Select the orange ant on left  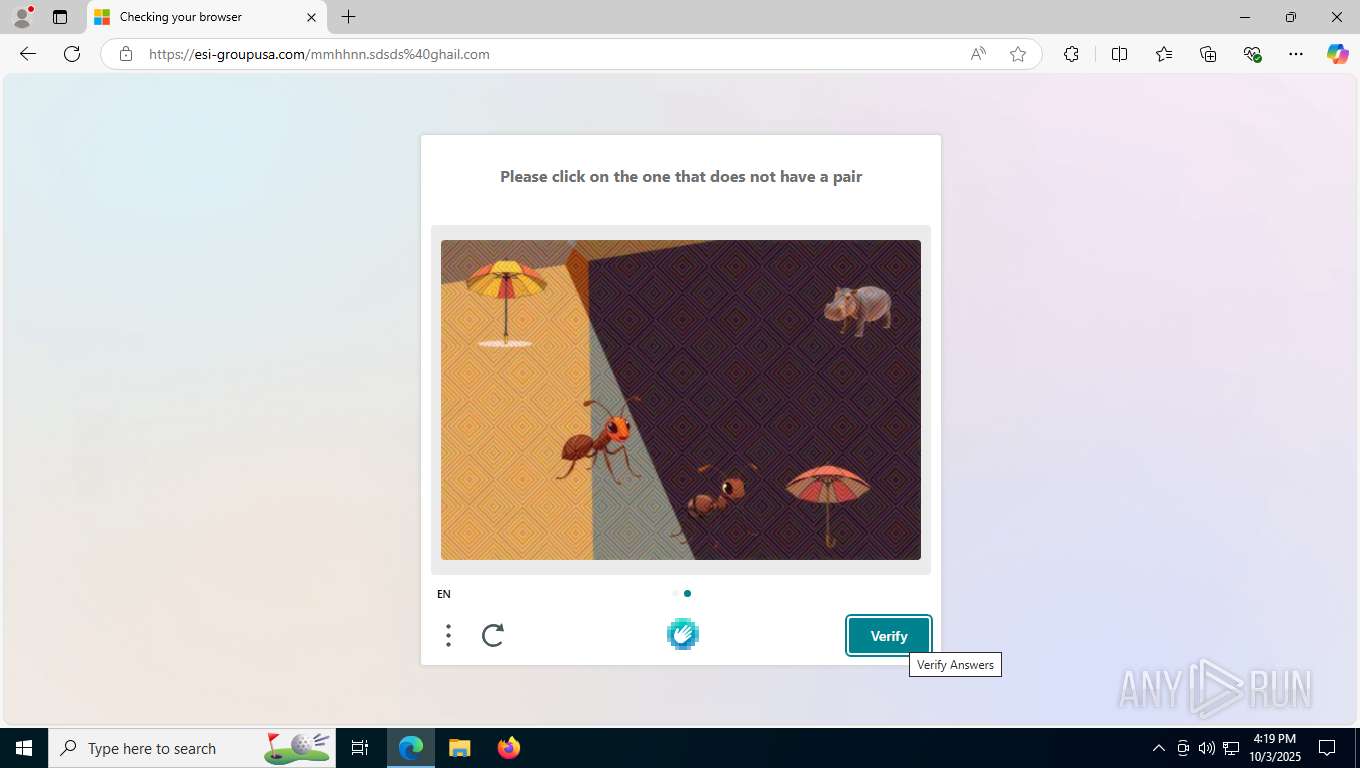tap(598, 438)
